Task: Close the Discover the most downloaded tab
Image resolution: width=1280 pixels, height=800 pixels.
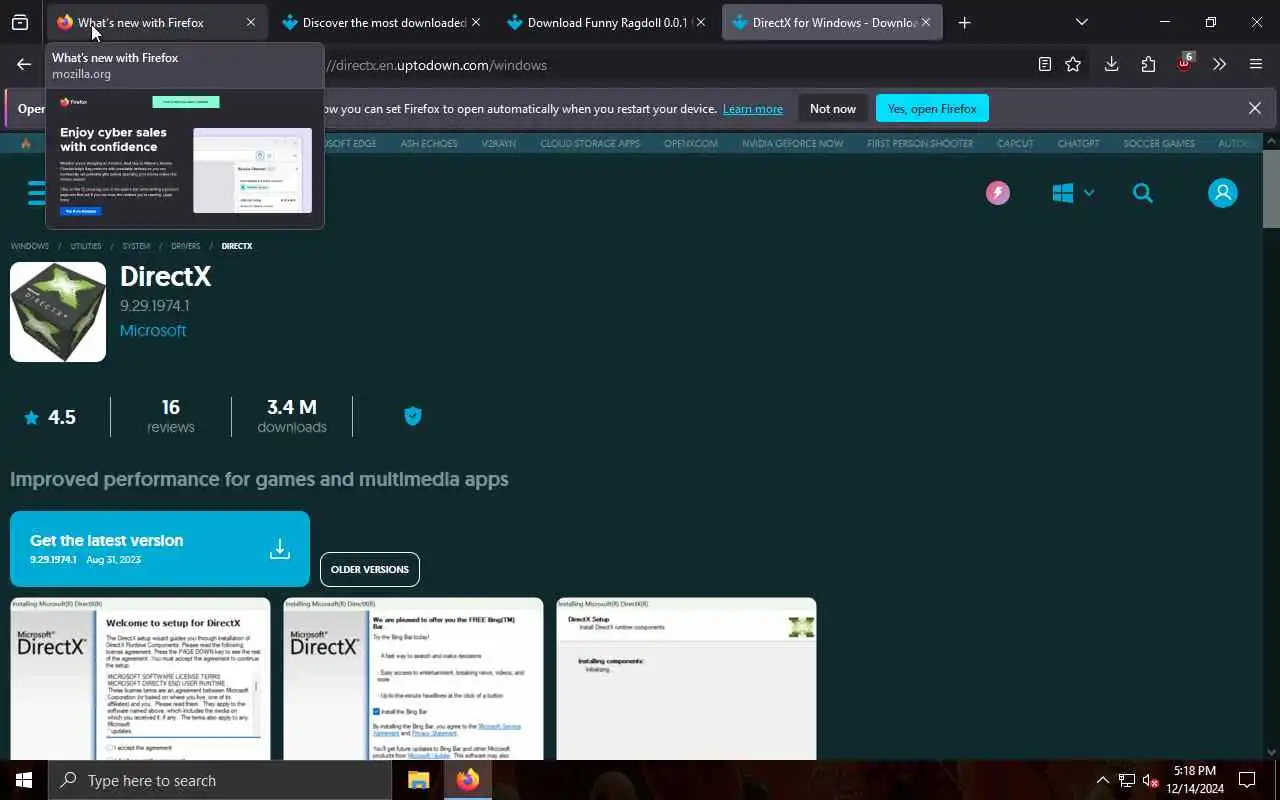Action: (x=476, y=22)
